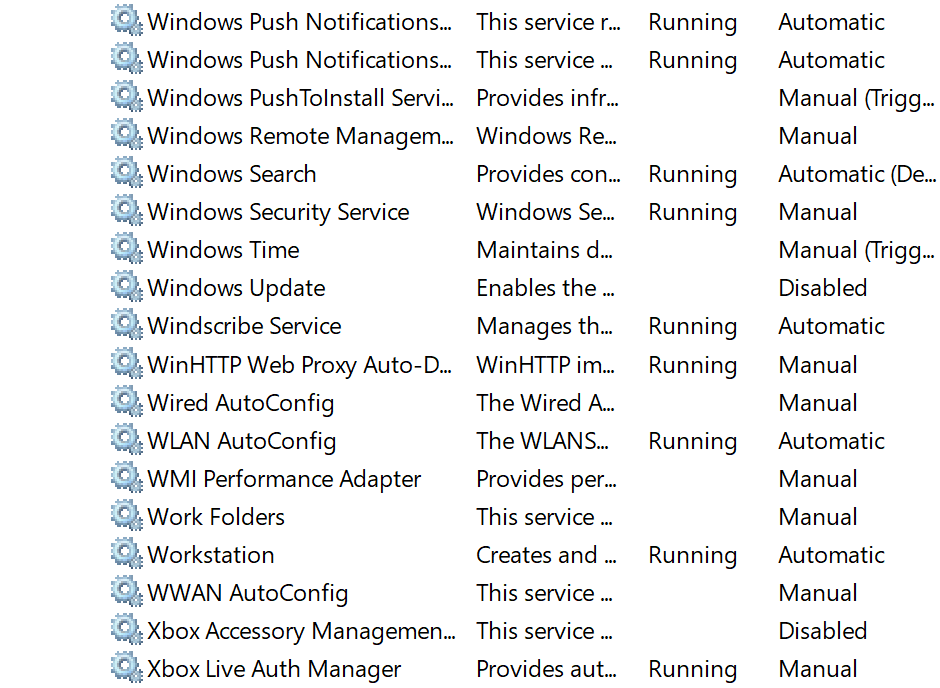Click the WWAN AutoConfig service name
This screenshot has width=940, height=688.
tap(248, 593)
